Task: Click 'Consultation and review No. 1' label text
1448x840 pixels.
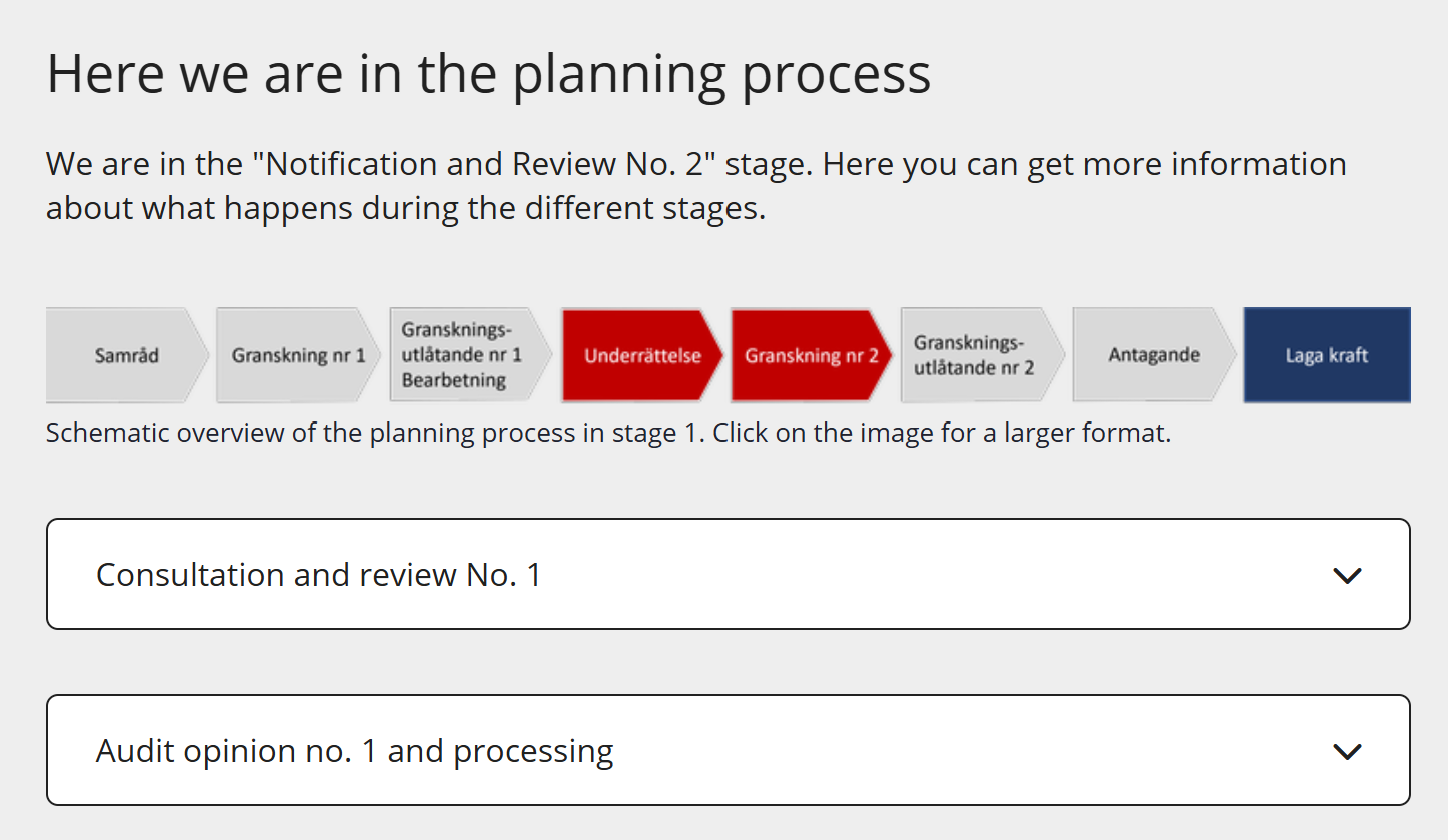Action: pyautogui.click(x=318, y=575)
